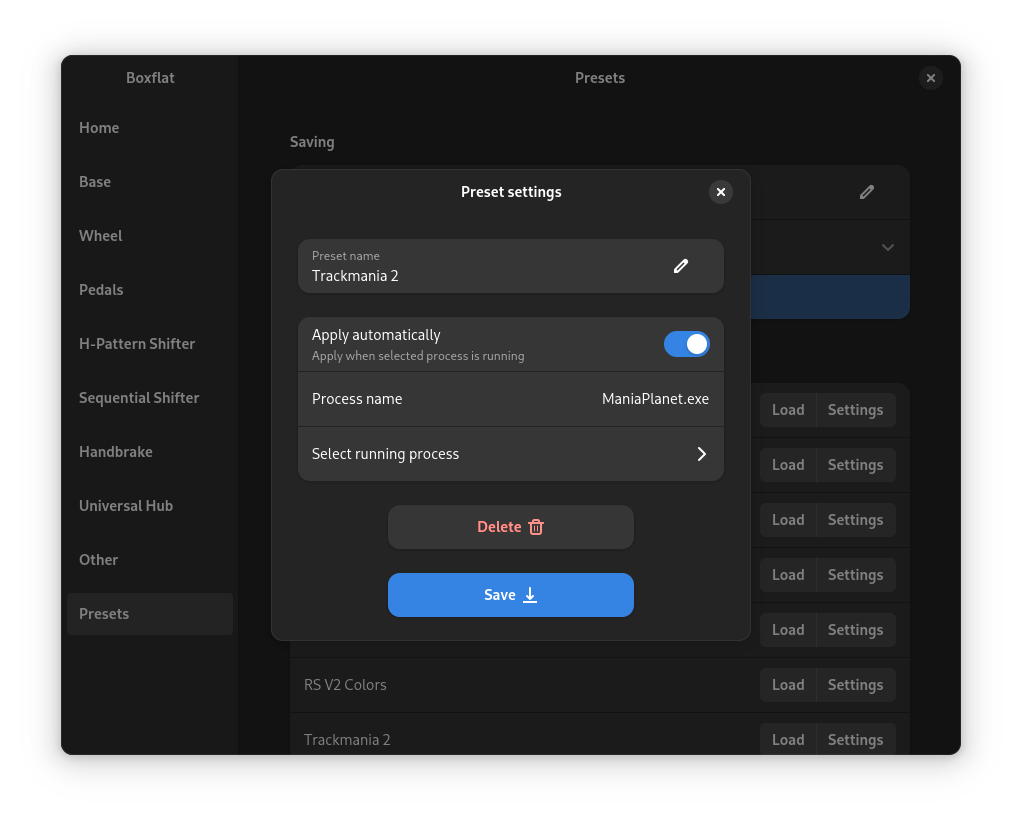This screenshot has height=822, width=1022.
Task: Toggle the Apply automatically switch
Action: tap(686, 344)
